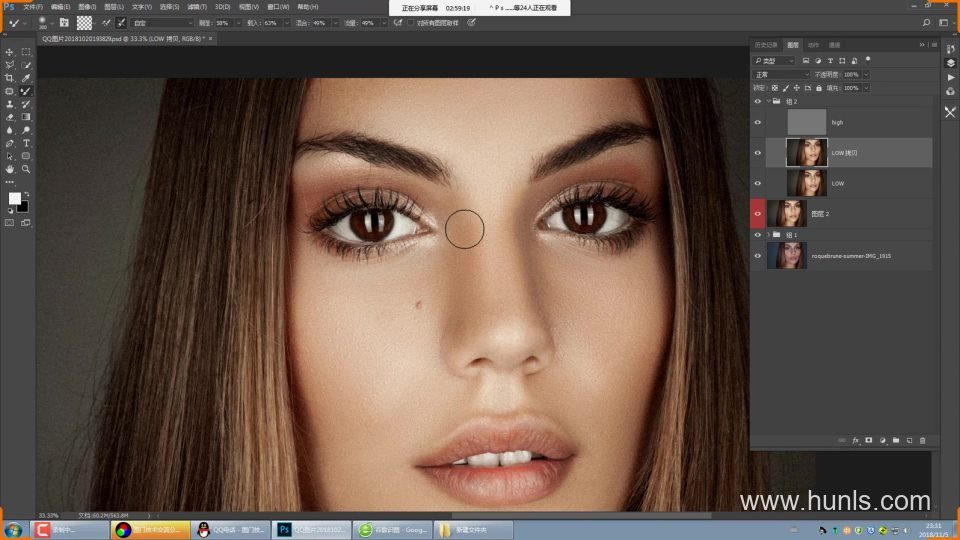The width and height of the screenshot is (960, 540).
Task: Create a new group folder icon
Action: coord(896,440)
